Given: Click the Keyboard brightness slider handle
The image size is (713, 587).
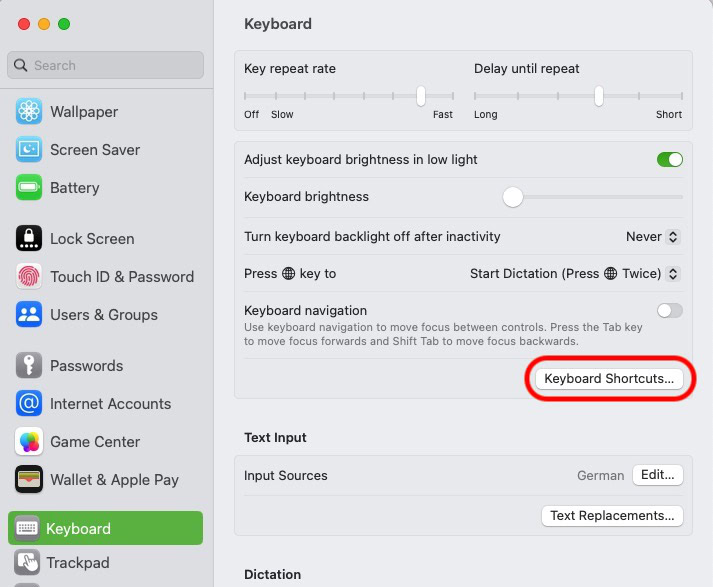Looking at the screenshot, I should 513,197.
